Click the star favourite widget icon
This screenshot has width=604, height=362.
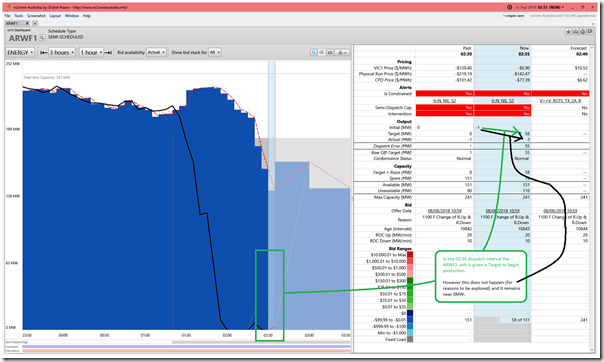click(x=568, y=32)
